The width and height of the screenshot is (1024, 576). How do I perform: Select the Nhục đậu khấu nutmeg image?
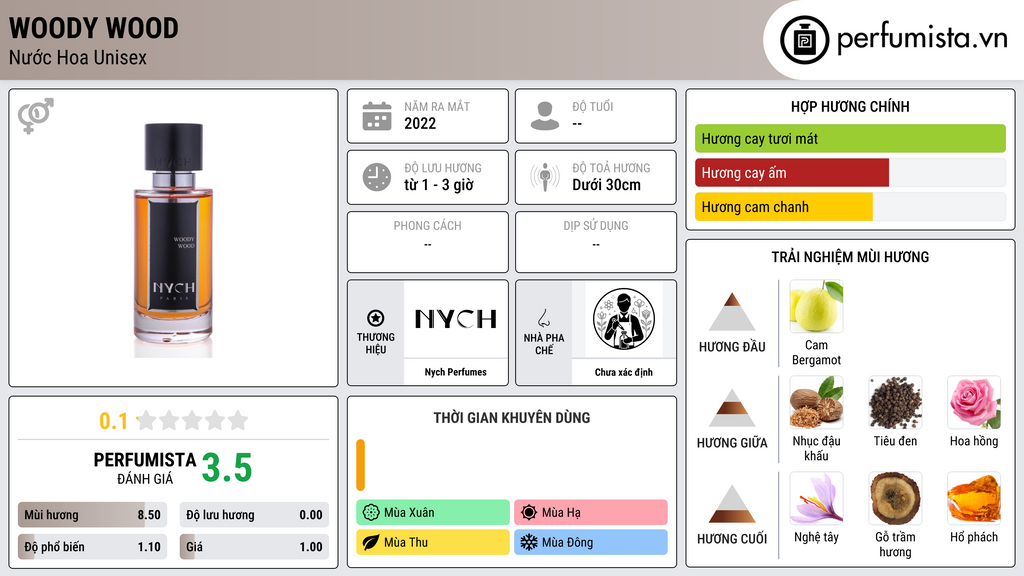(816, 402)
